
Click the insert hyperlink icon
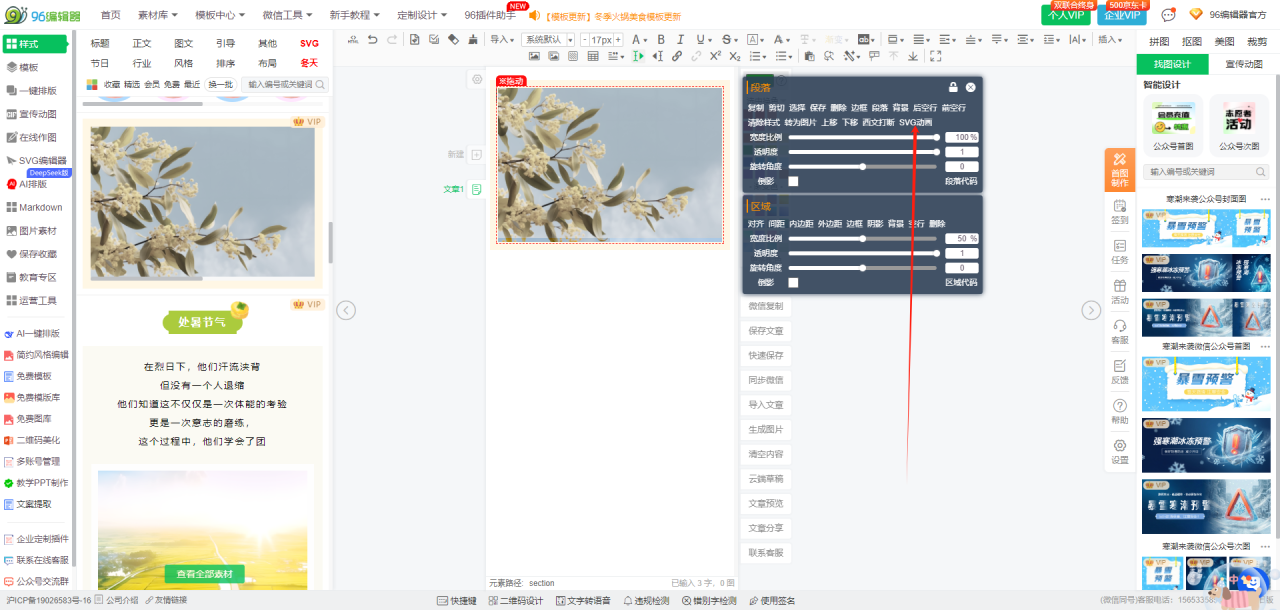click(x=677, y=57)
